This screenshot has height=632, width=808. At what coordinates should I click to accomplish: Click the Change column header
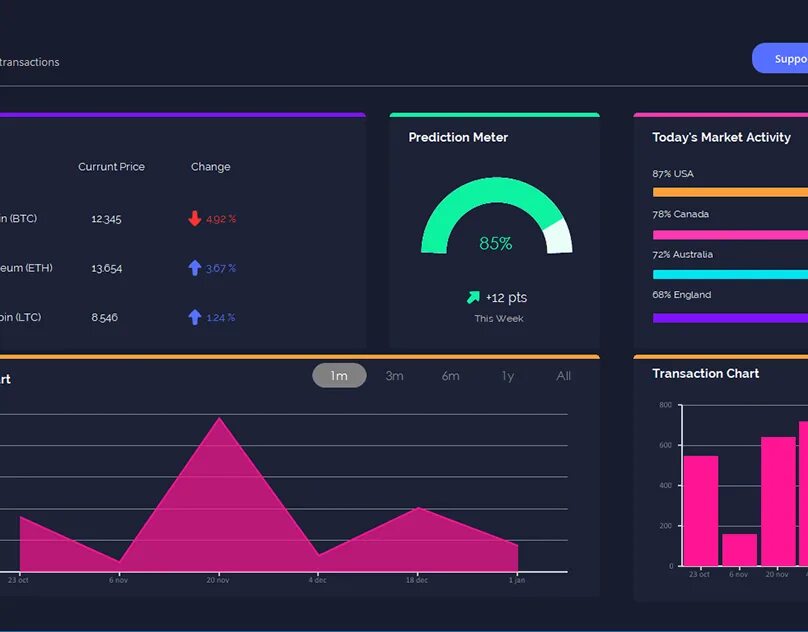click(211, 167)
